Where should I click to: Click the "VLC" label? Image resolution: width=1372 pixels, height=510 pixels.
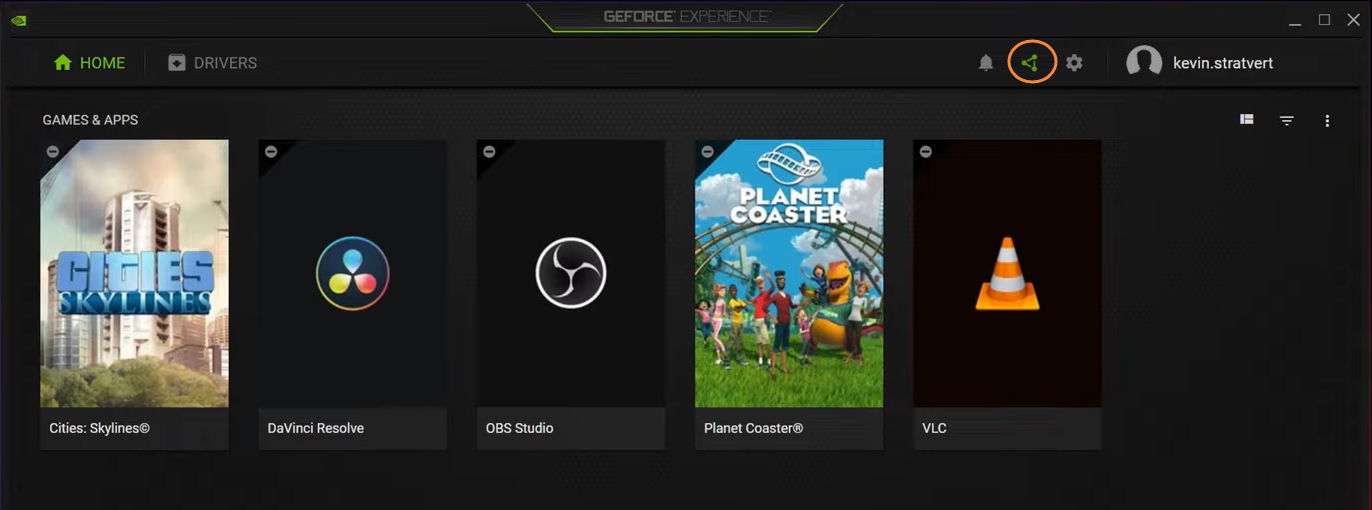(934, 428)
